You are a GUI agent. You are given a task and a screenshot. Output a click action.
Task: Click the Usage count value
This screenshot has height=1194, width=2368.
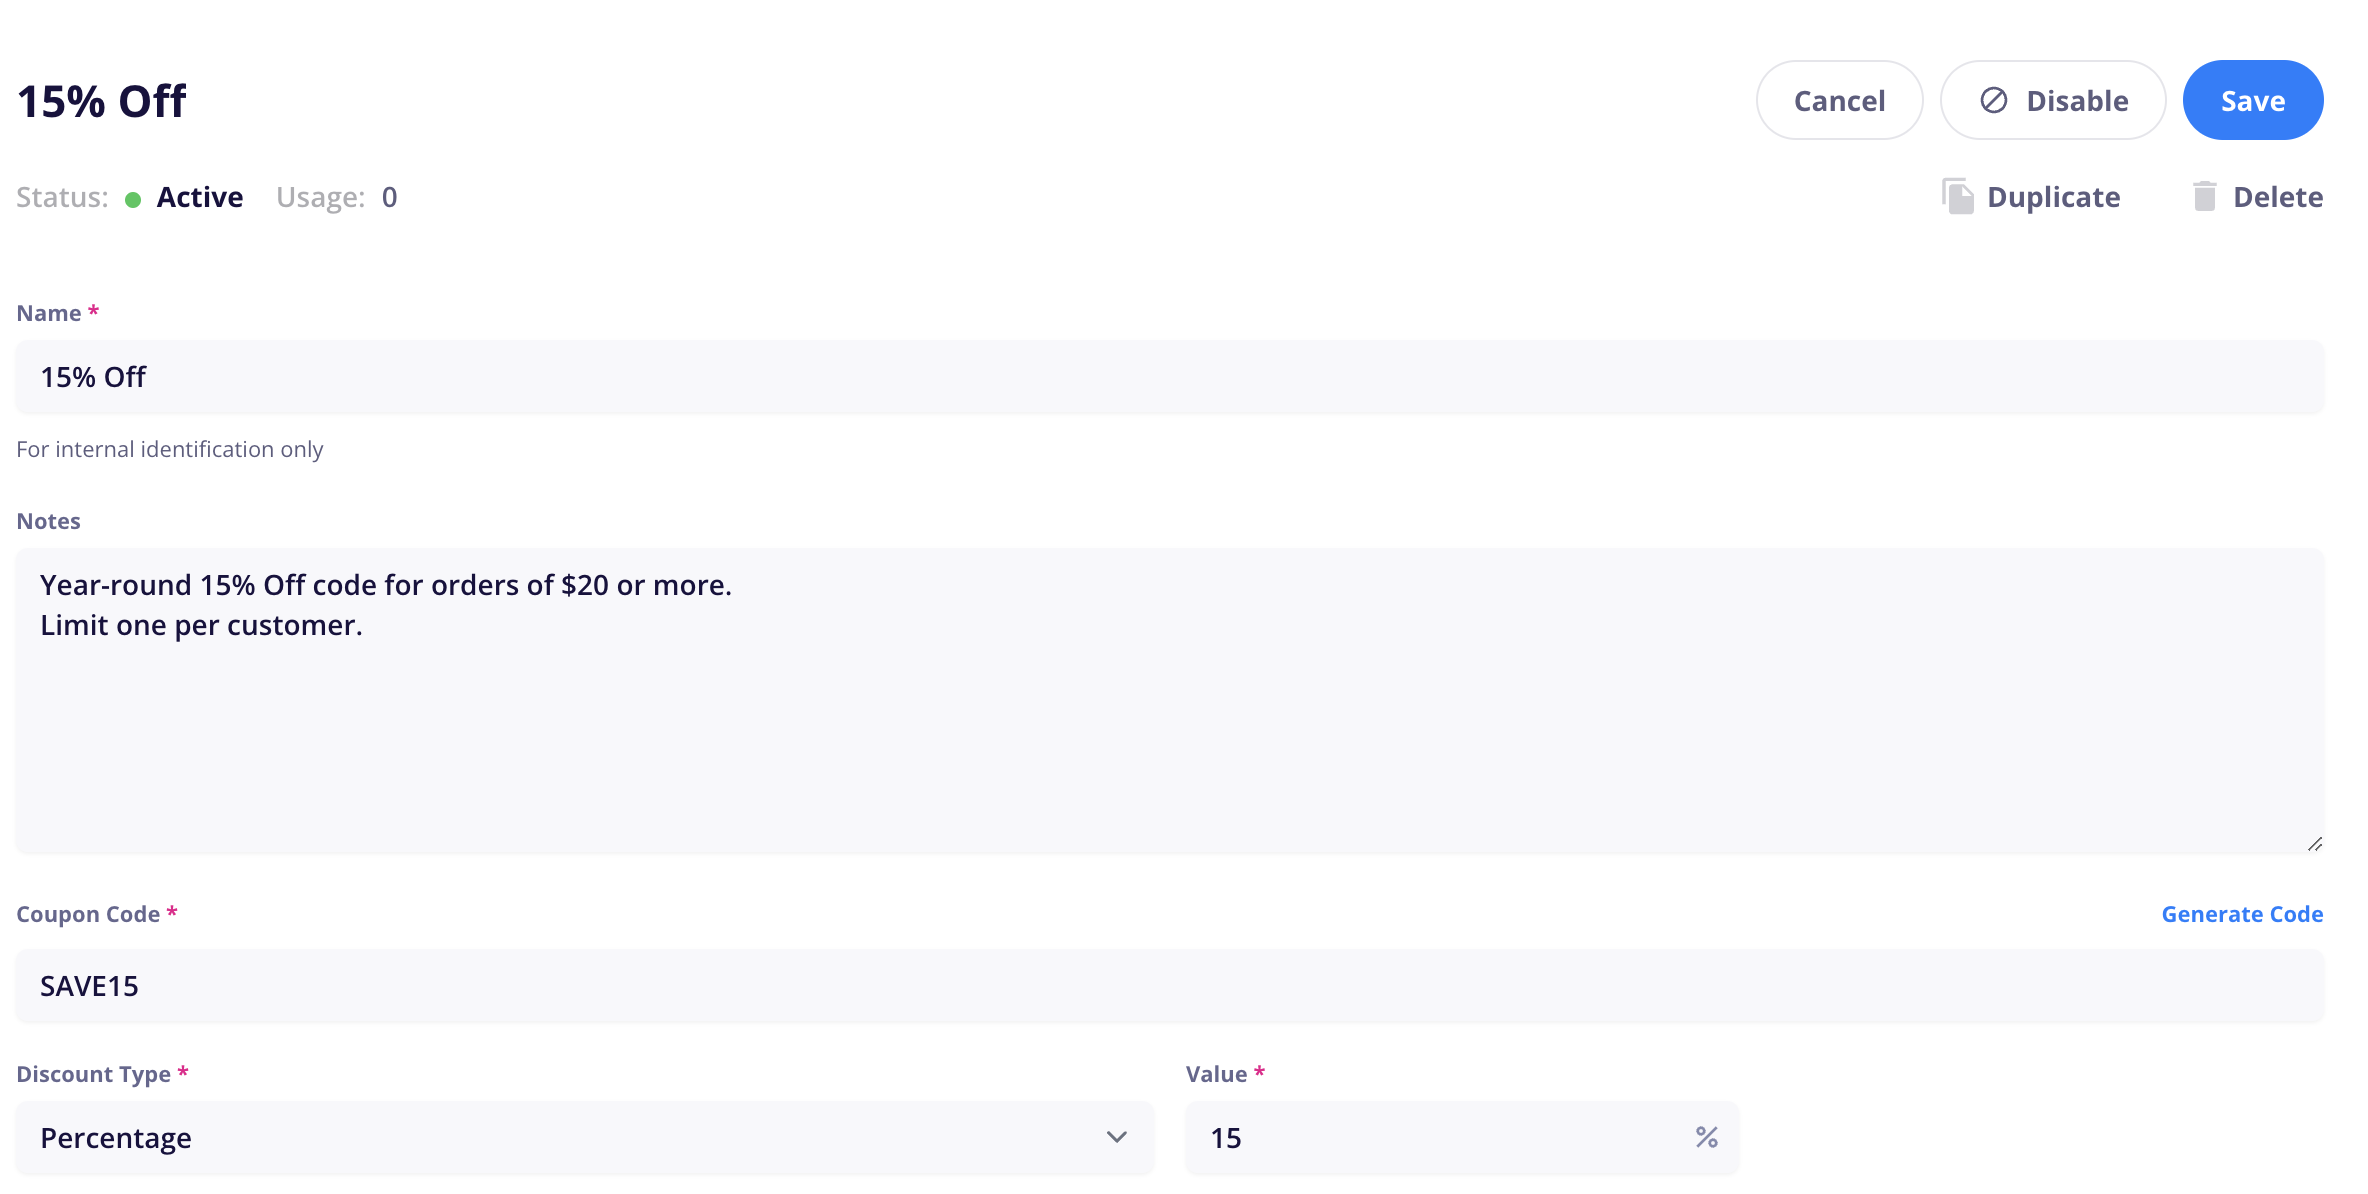click(x=389, y=197)
